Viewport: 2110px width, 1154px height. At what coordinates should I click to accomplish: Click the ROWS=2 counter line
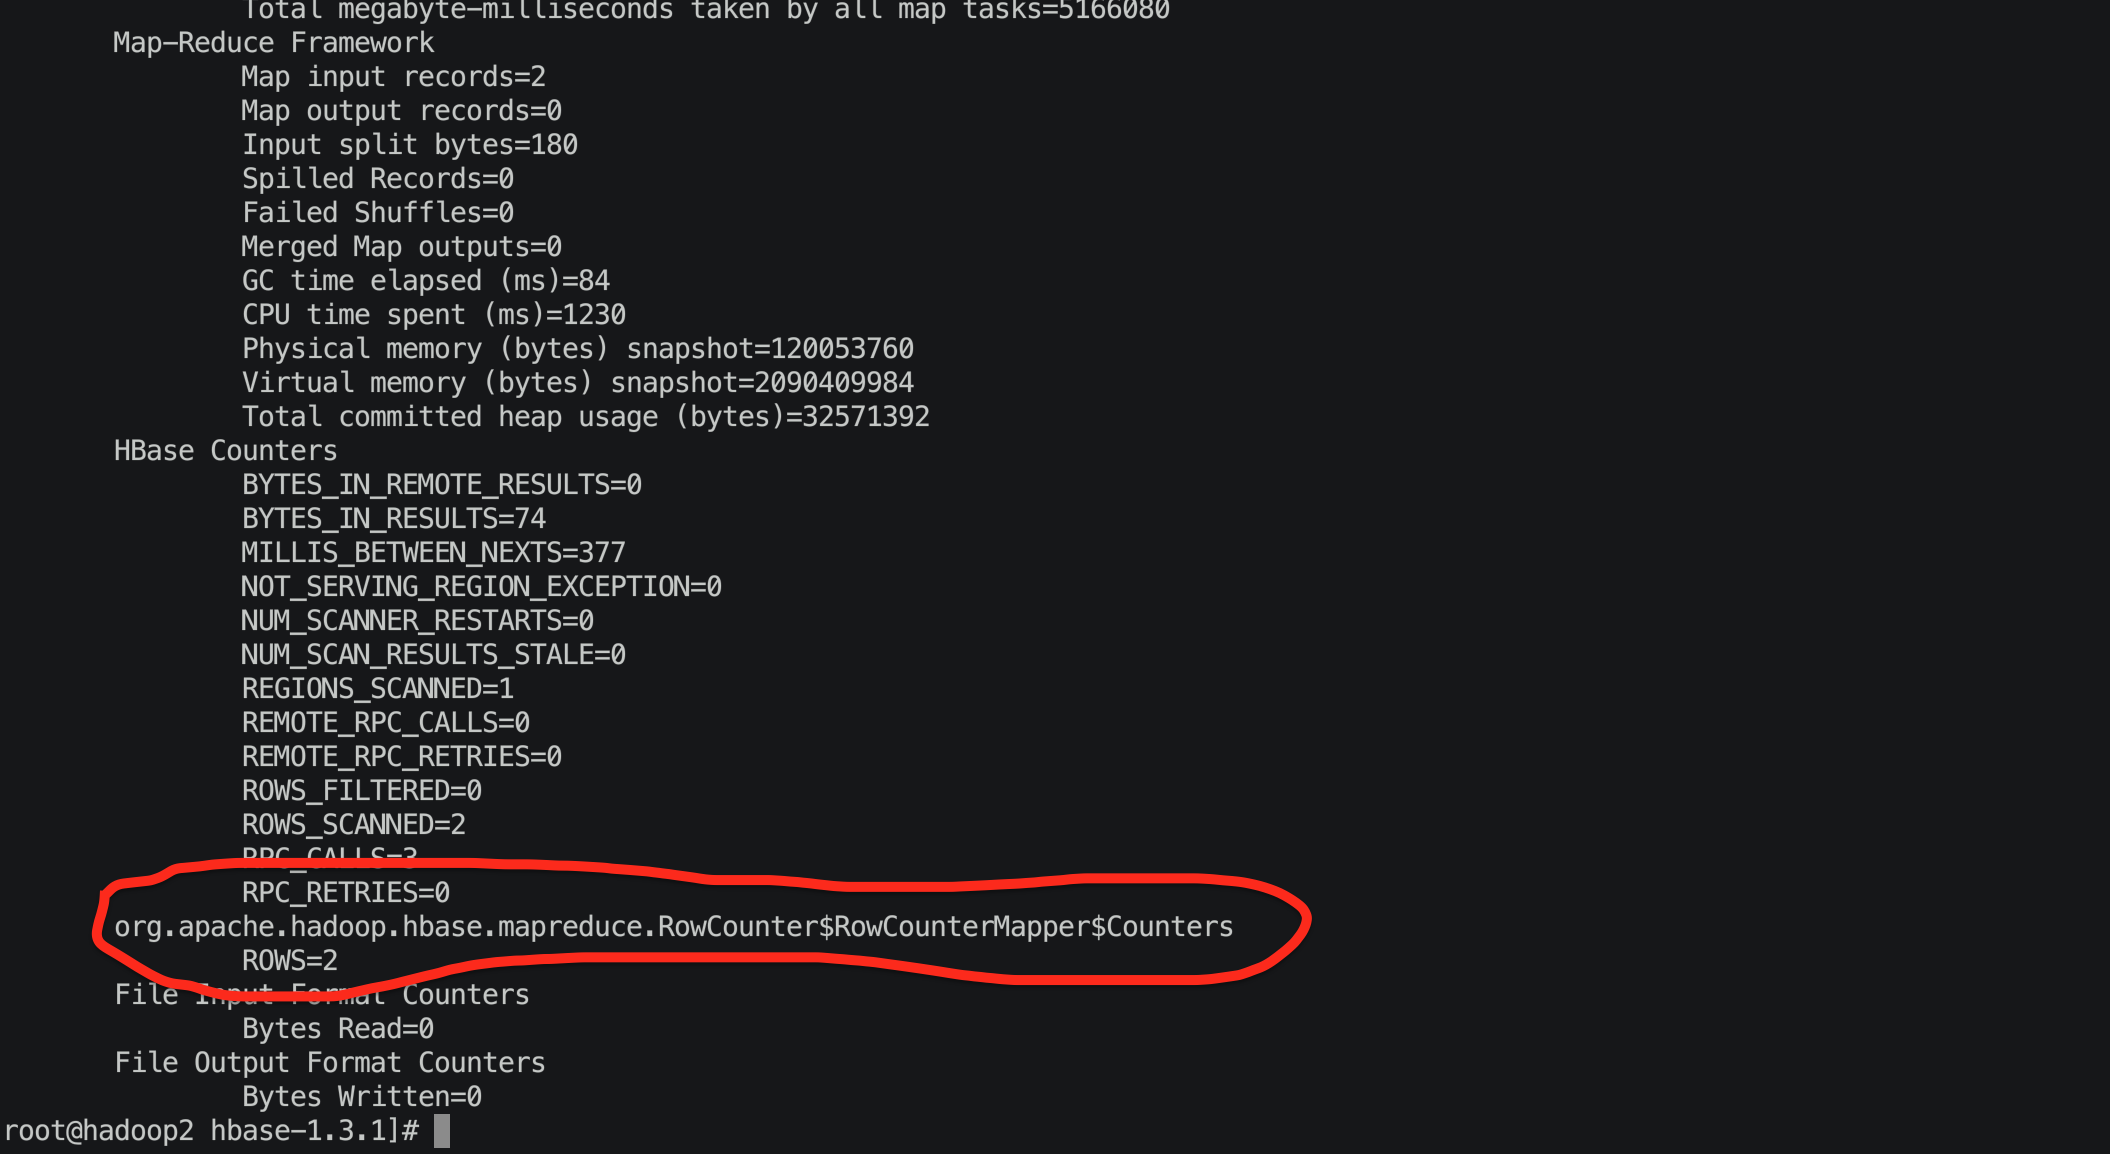click(290, 961)
